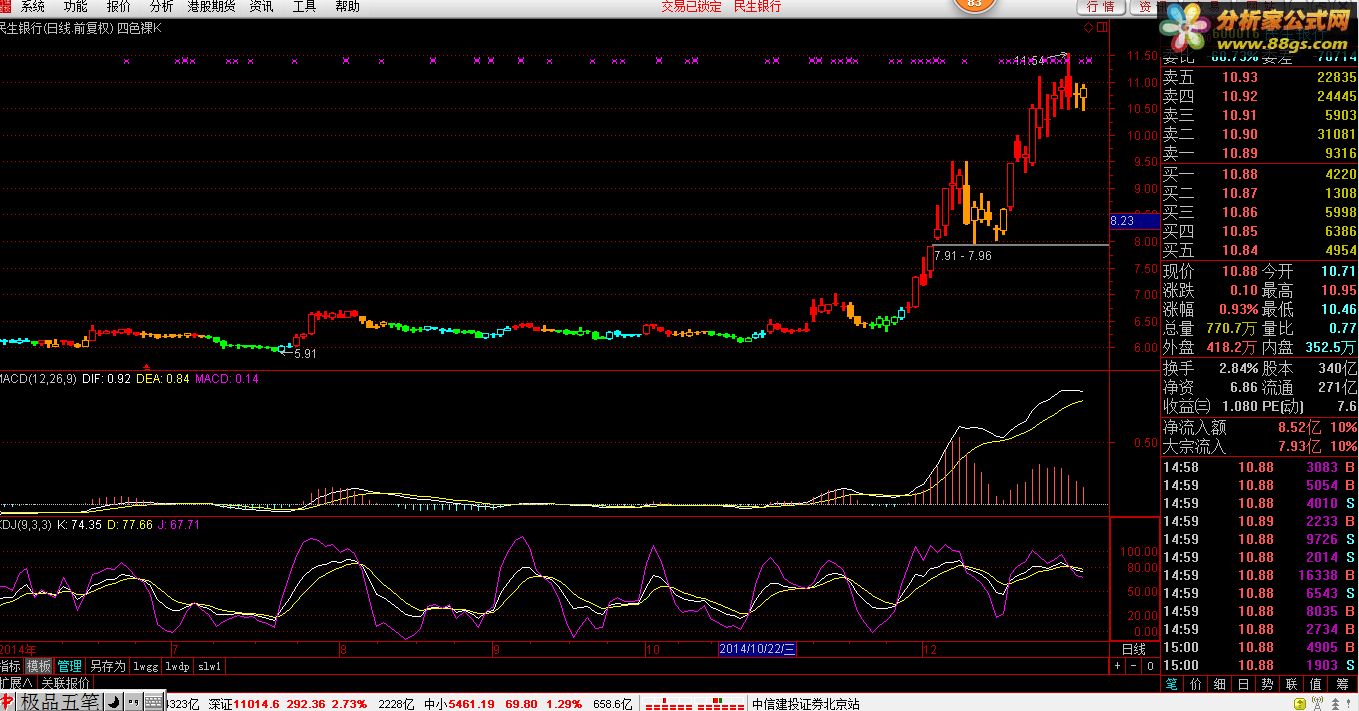The image size is (1359, 711).
Task: Open the 系统 menu
Action: pos(33,6)
